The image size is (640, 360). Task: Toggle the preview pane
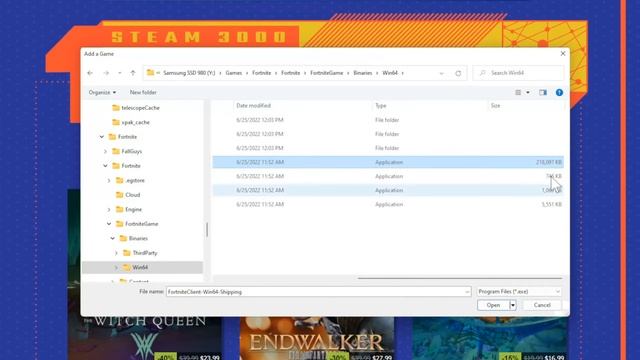pos(542,93)
